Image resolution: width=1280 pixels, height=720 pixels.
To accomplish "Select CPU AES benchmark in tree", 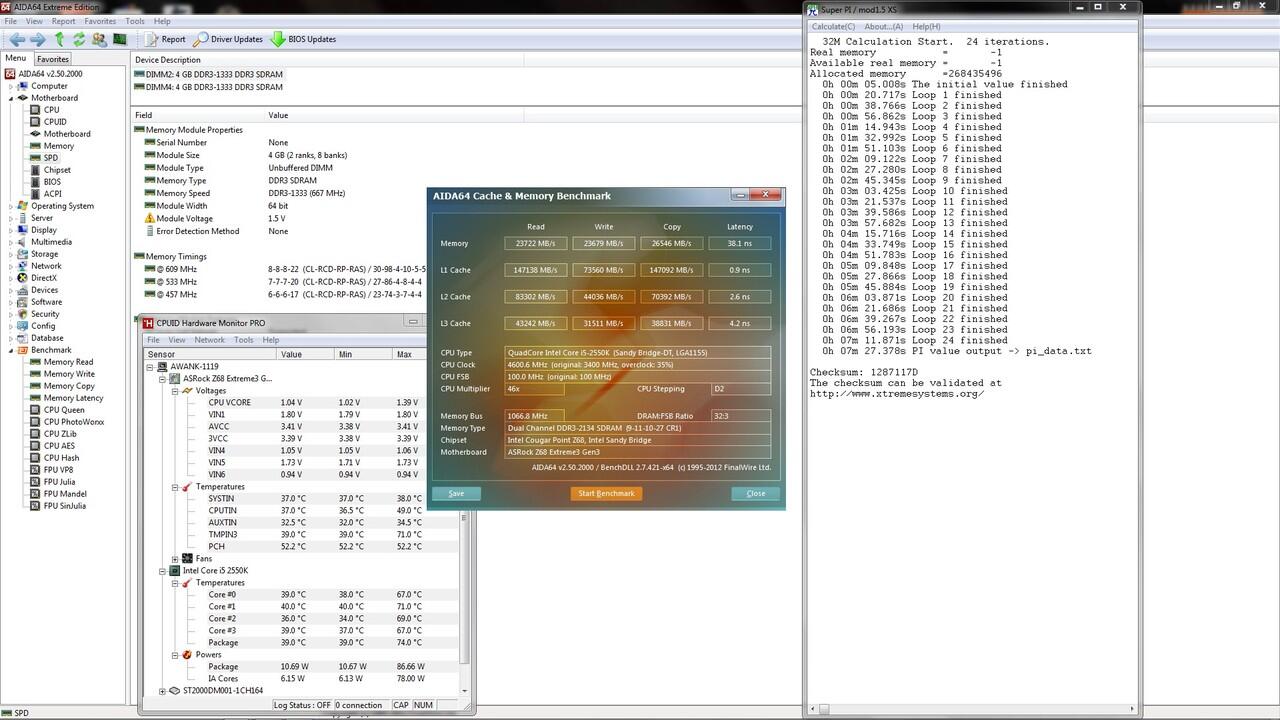I will click(52, 446).
